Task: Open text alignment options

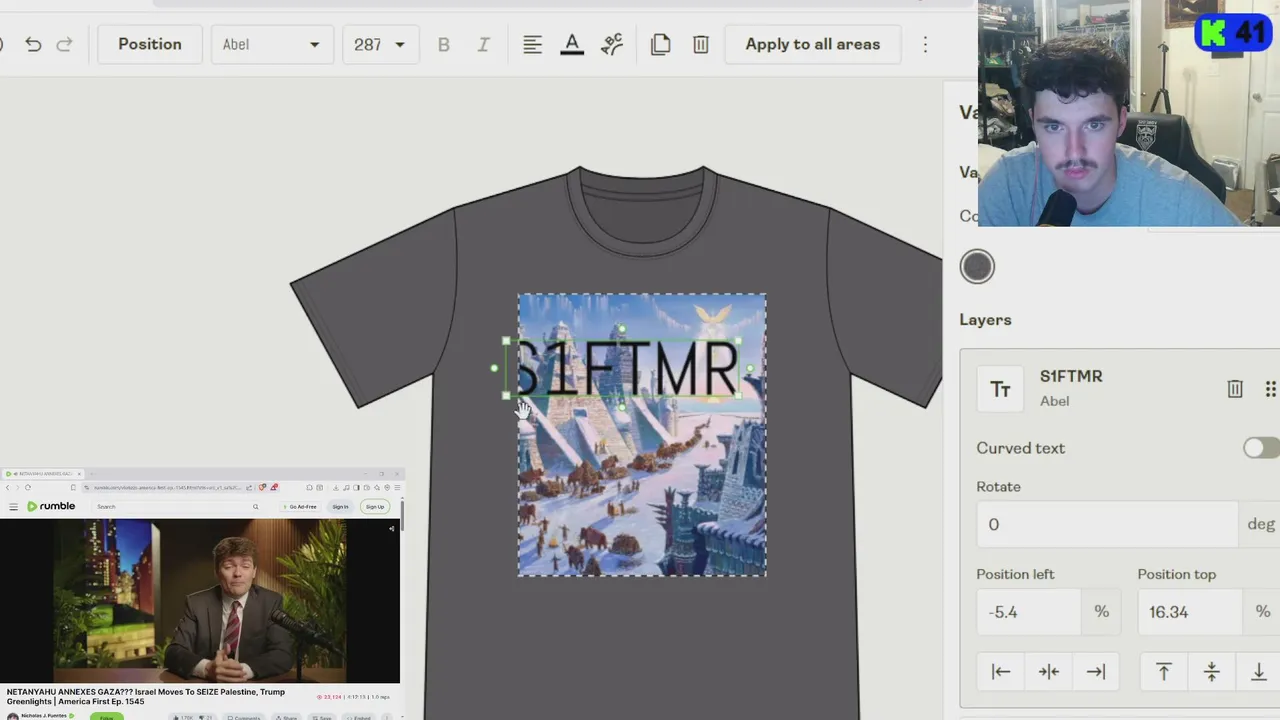Action: click(x=532, y=44)
